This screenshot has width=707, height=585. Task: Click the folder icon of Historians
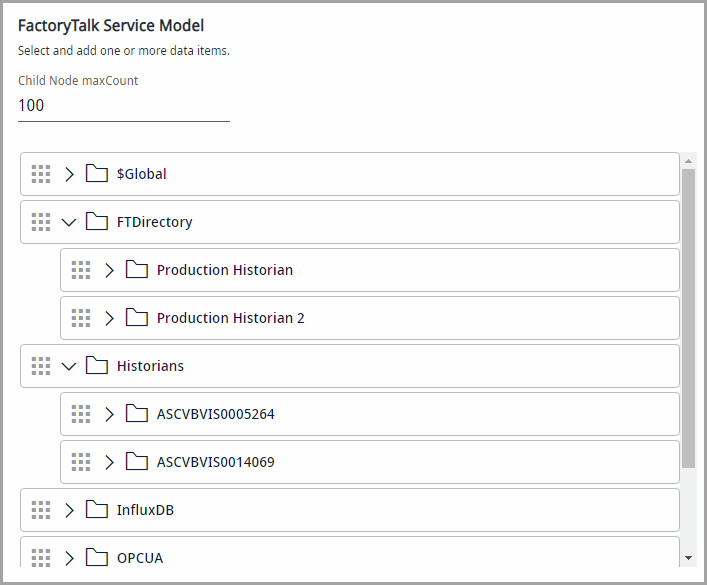click(96, 365)
